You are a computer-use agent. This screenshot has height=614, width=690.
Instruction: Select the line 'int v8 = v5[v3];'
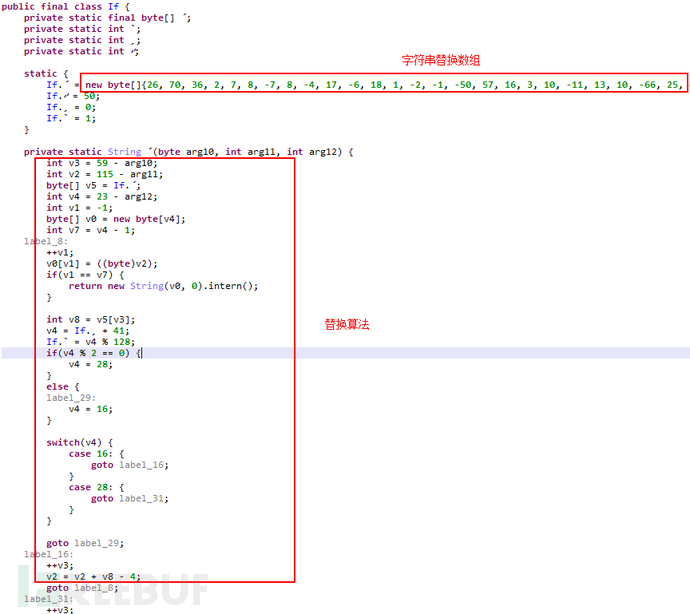click(x=91, y=320)
